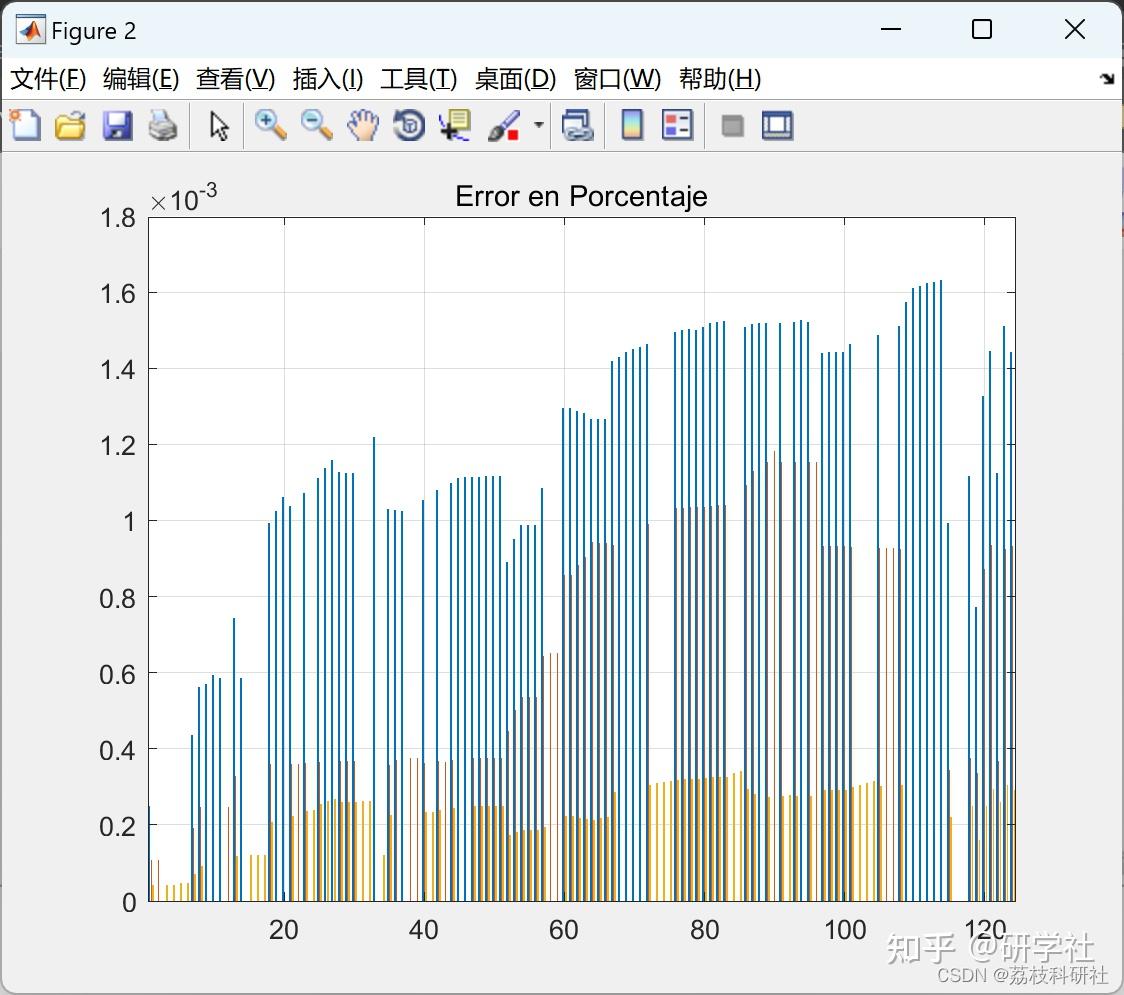Click the Link Plot icon
1124x995 pixels.
577,125
